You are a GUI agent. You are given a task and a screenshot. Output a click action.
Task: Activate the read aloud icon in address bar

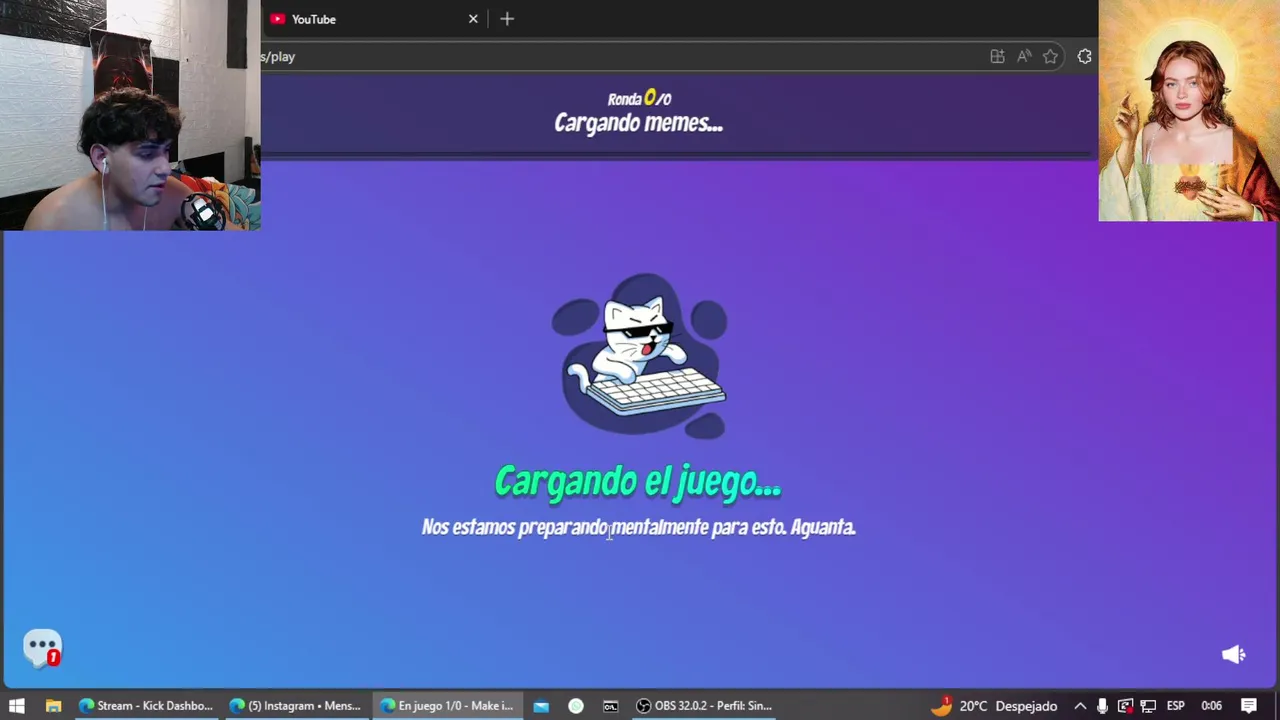1024,57
